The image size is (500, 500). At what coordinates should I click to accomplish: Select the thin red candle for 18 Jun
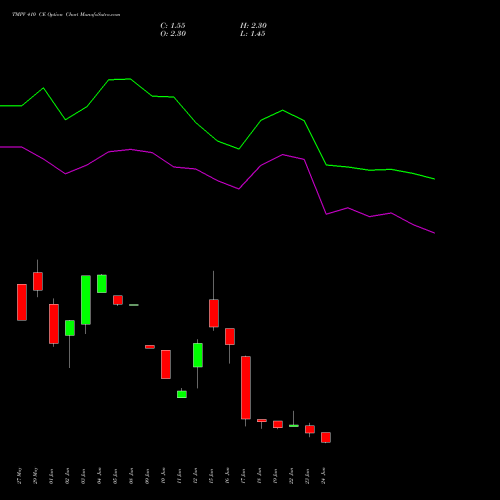262,421
